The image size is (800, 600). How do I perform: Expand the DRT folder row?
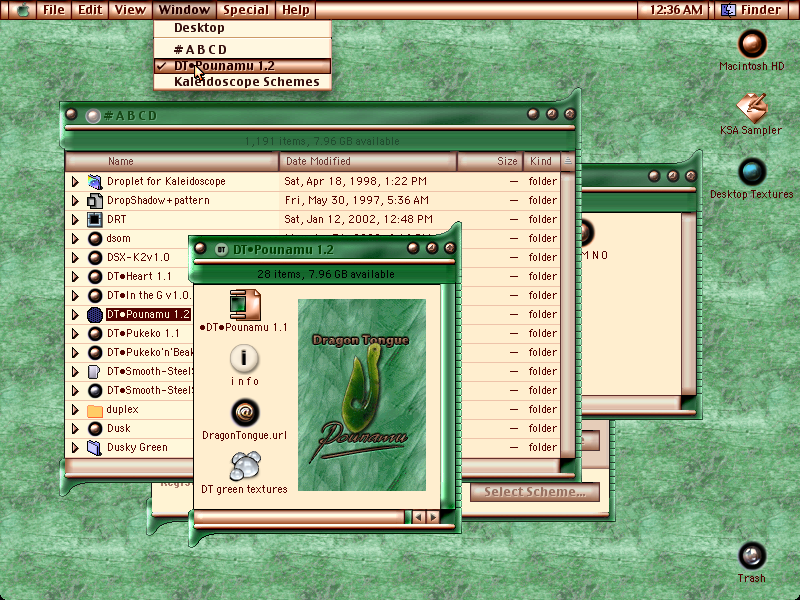75,219
